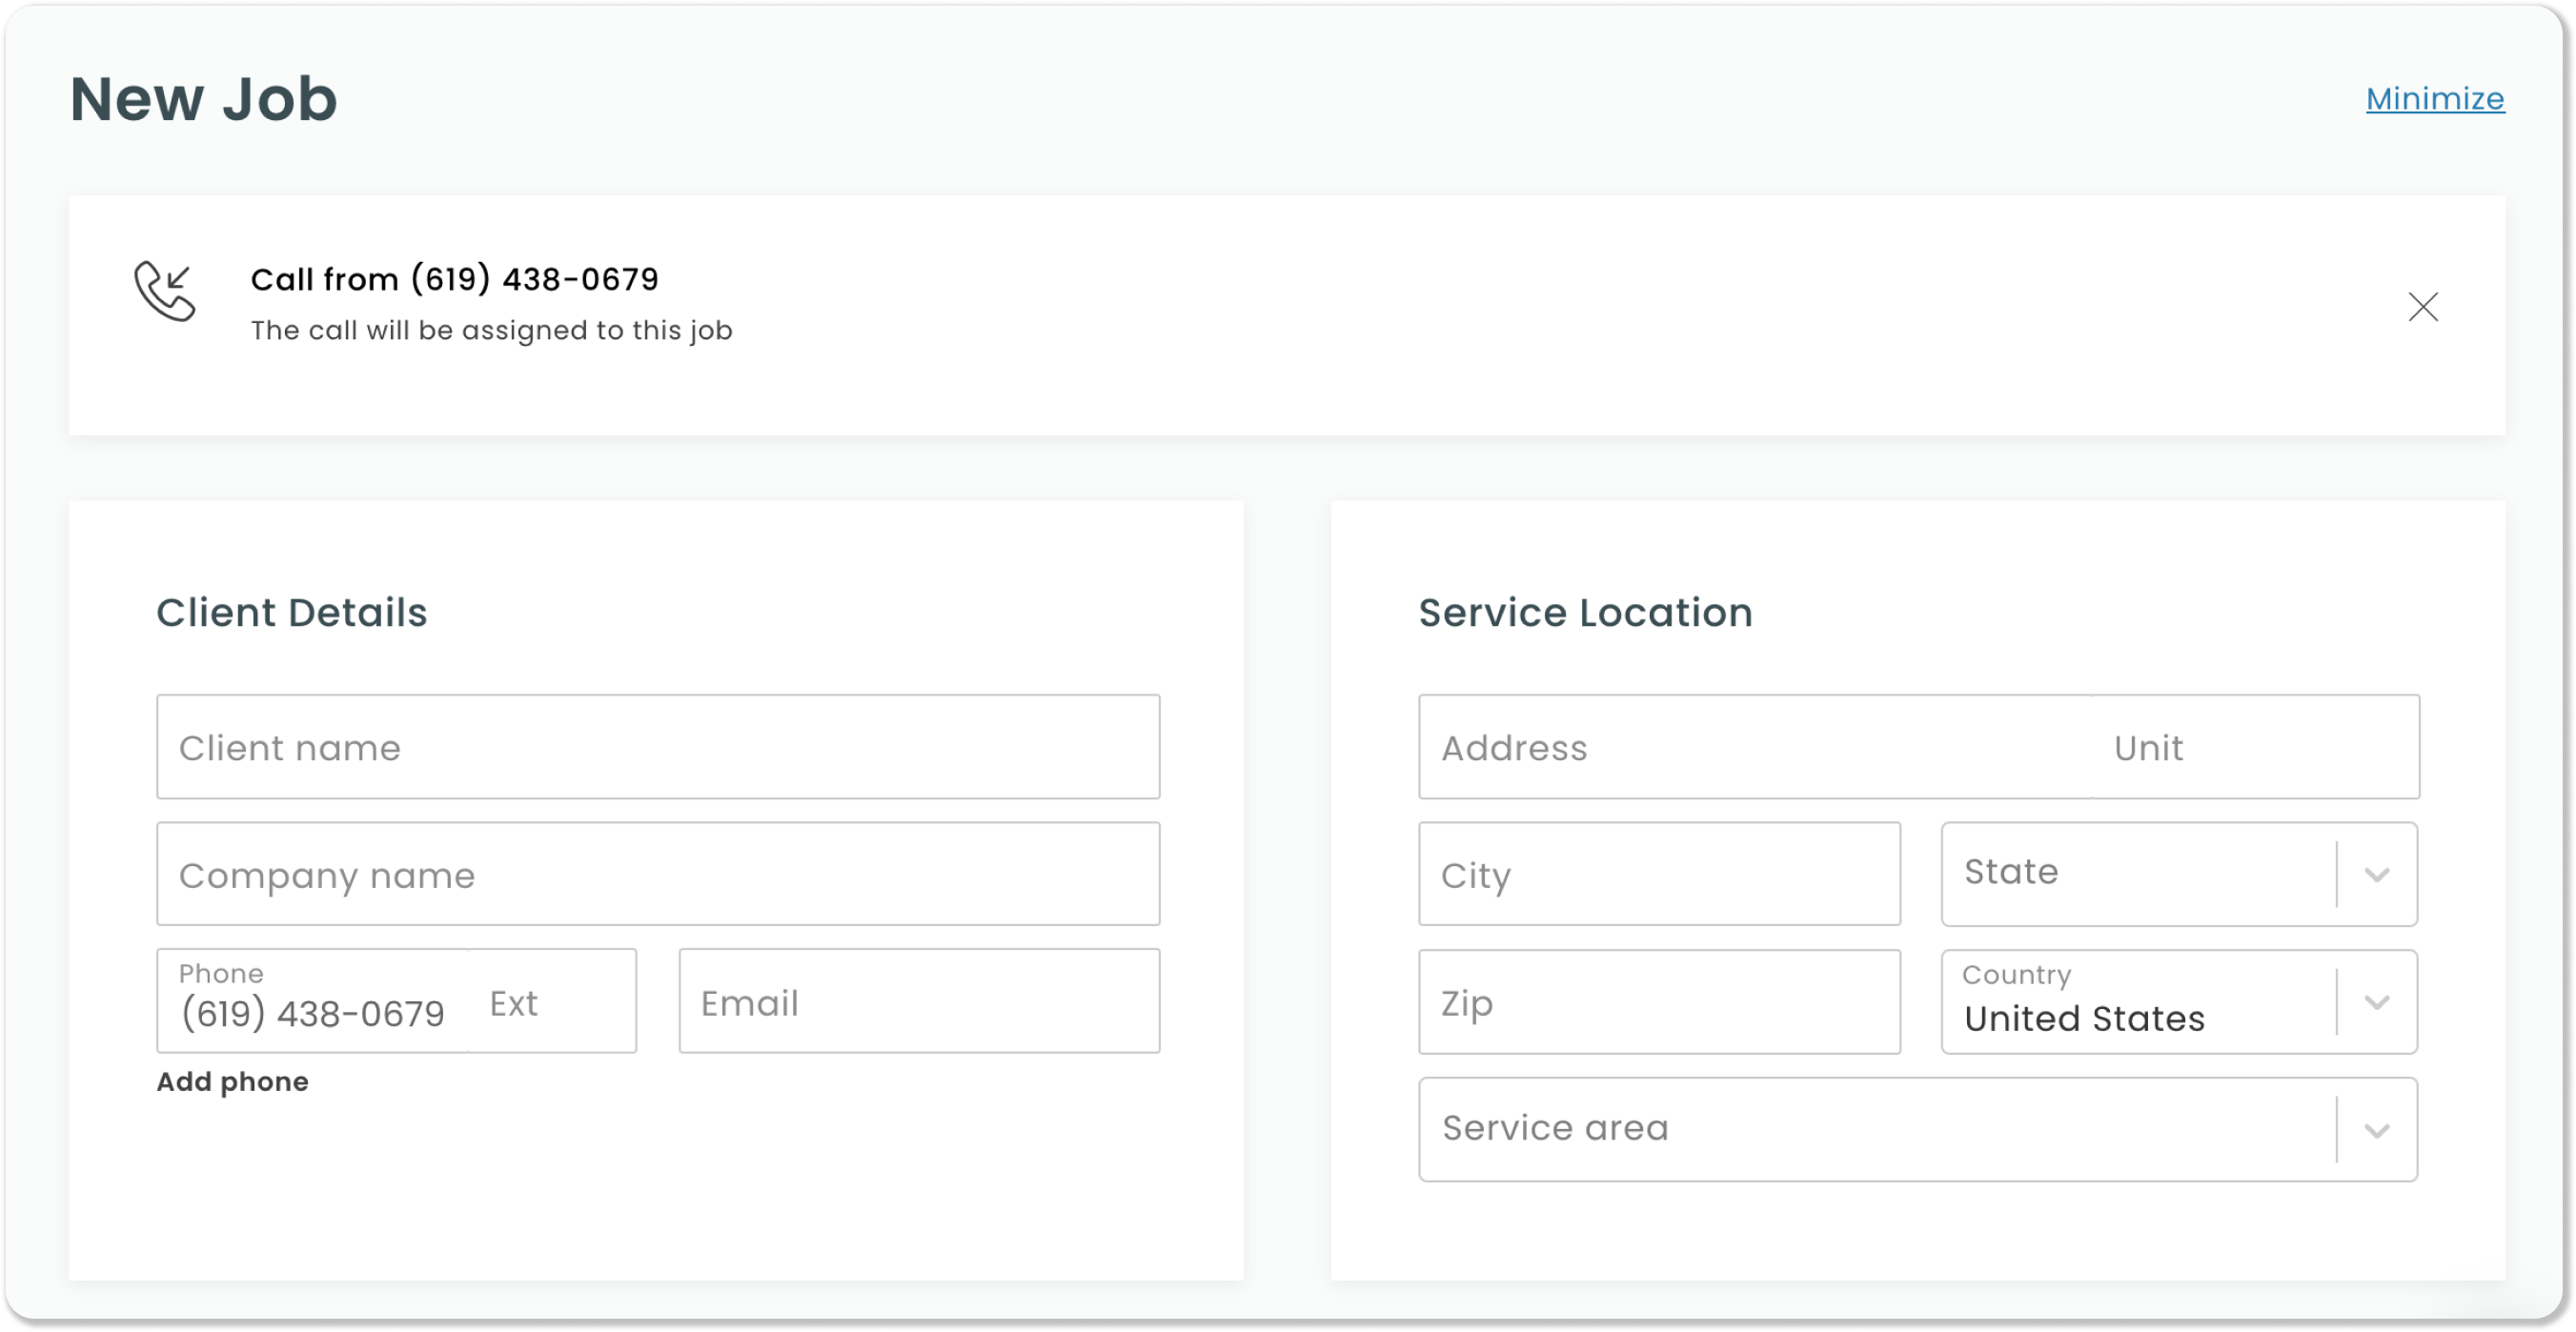This screenshot has height=1332, width=2576.
Task: Click the Service area chevron arrow
Action: [2376, 1131]
